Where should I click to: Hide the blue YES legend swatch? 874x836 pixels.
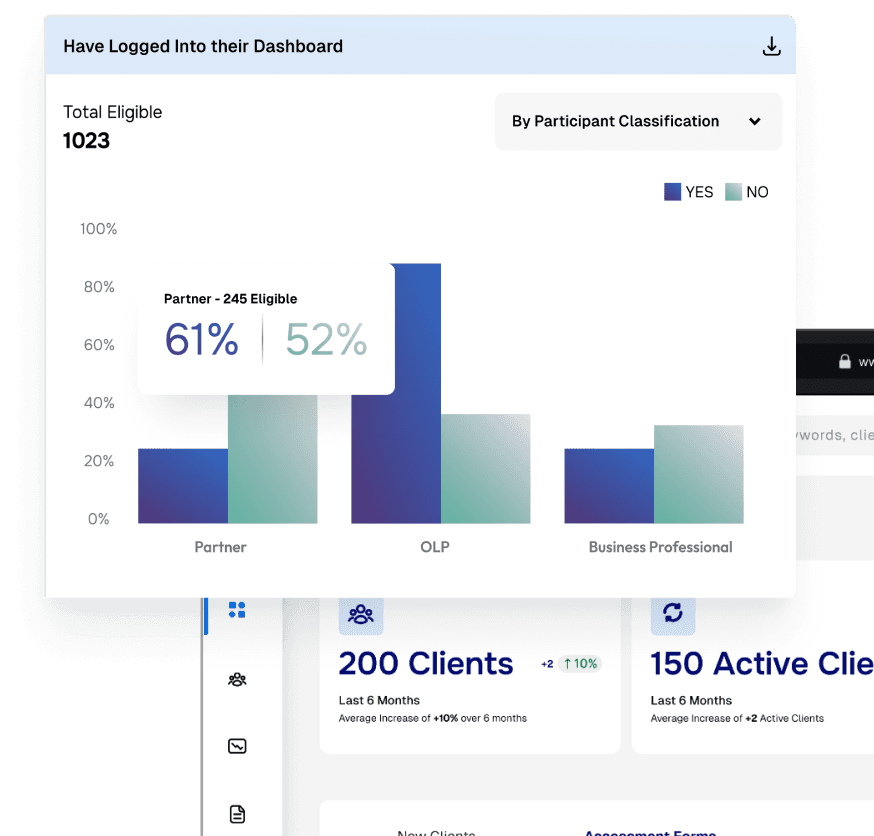pyautogui.click(x=671, y=191)
